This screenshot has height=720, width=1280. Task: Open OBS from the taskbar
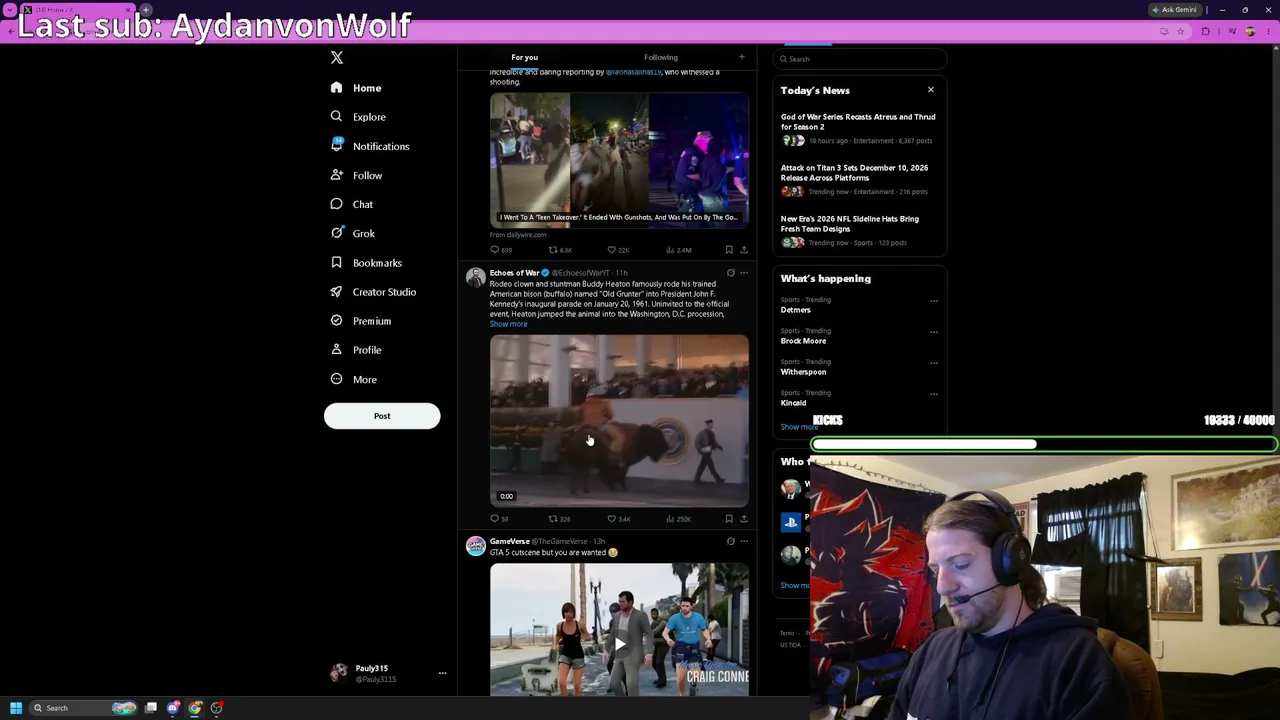coord(217,708)
